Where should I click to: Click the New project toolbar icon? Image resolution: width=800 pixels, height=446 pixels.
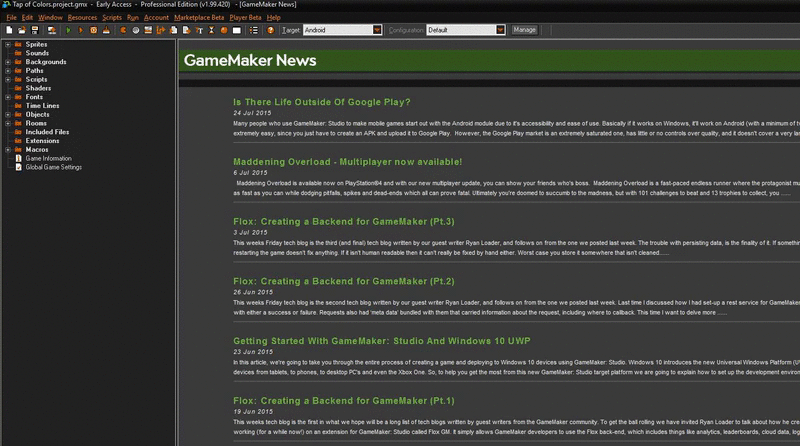(9, 30)
